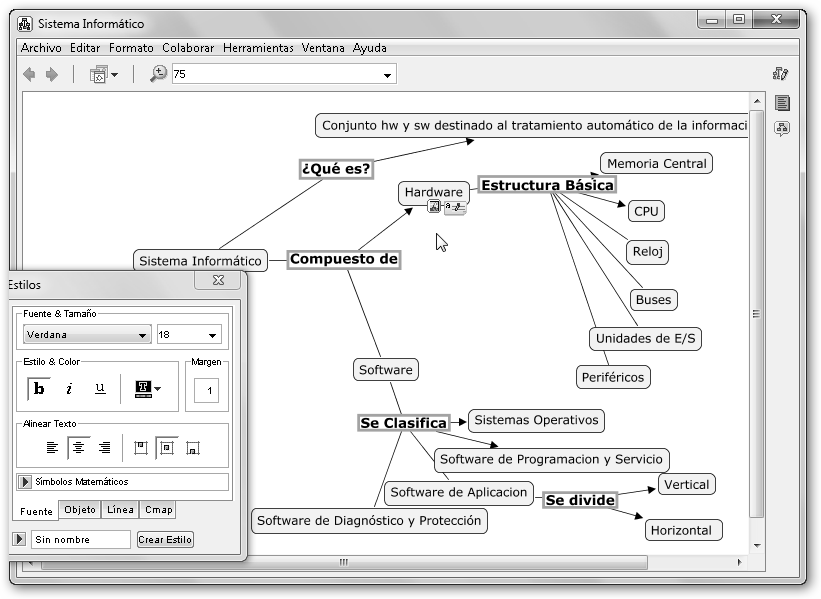
Task: Open the Verdana font dropdown
Action: (87, 335)
